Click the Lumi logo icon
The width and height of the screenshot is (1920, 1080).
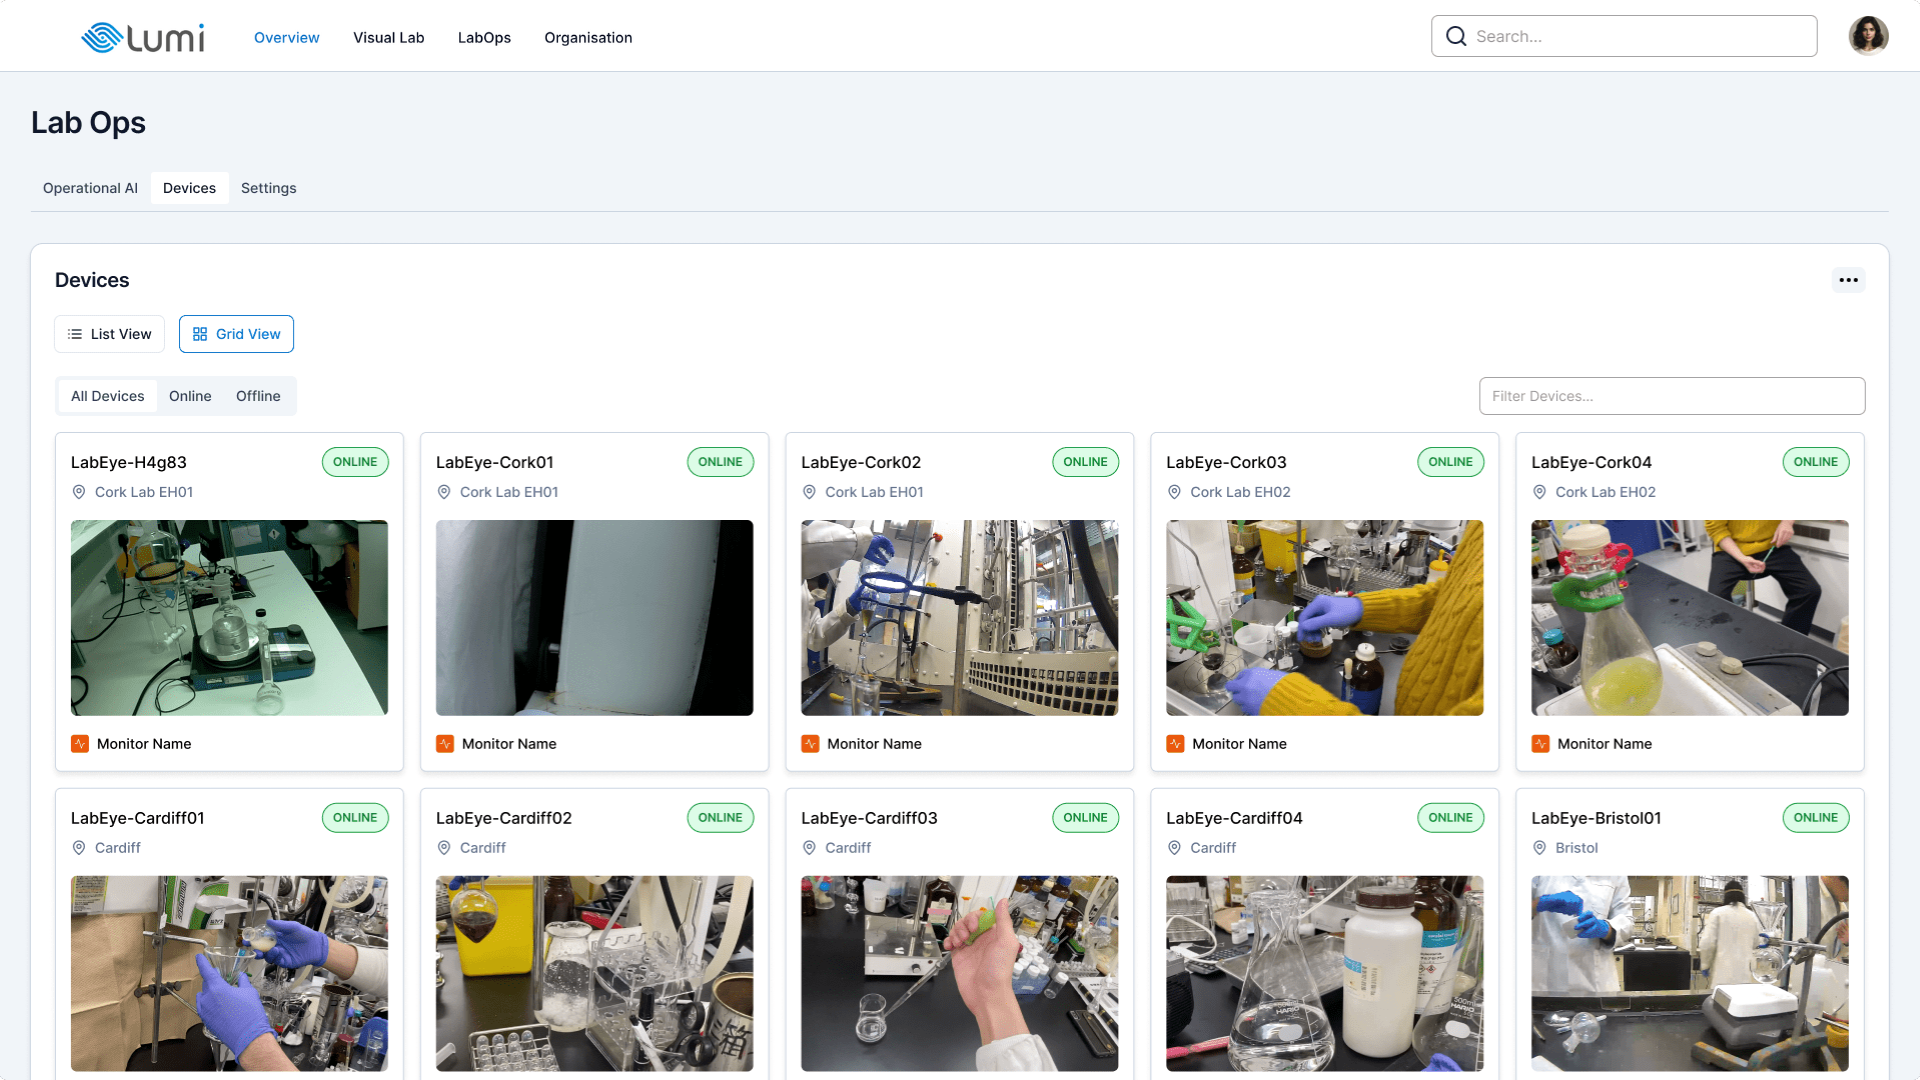101,37
